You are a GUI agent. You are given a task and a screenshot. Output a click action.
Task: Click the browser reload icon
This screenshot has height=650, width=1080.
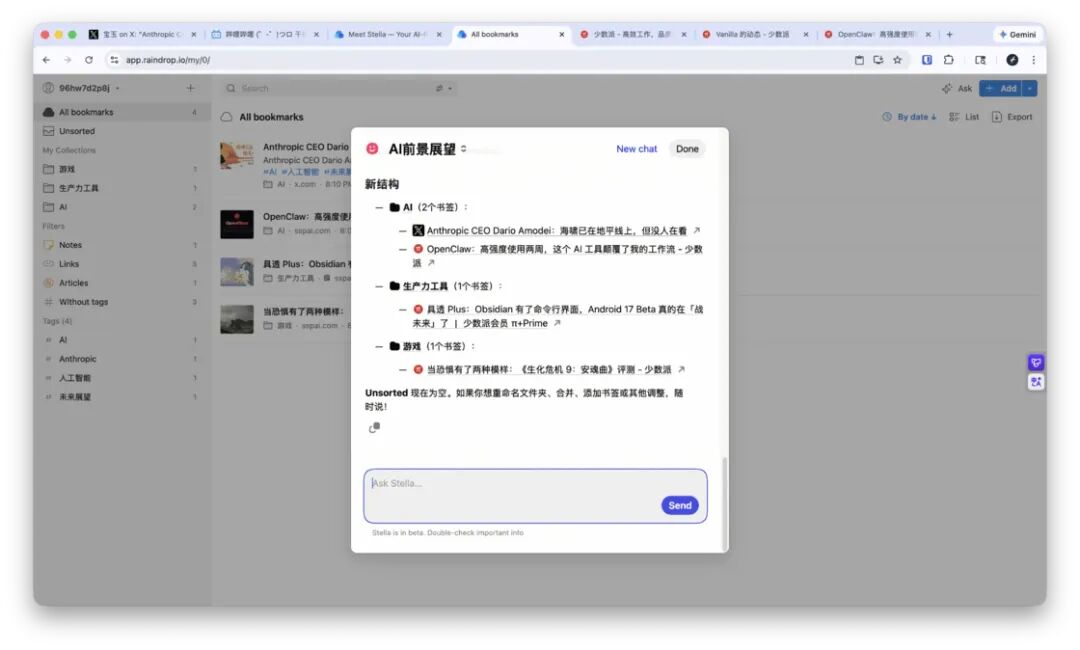(89, 60)
